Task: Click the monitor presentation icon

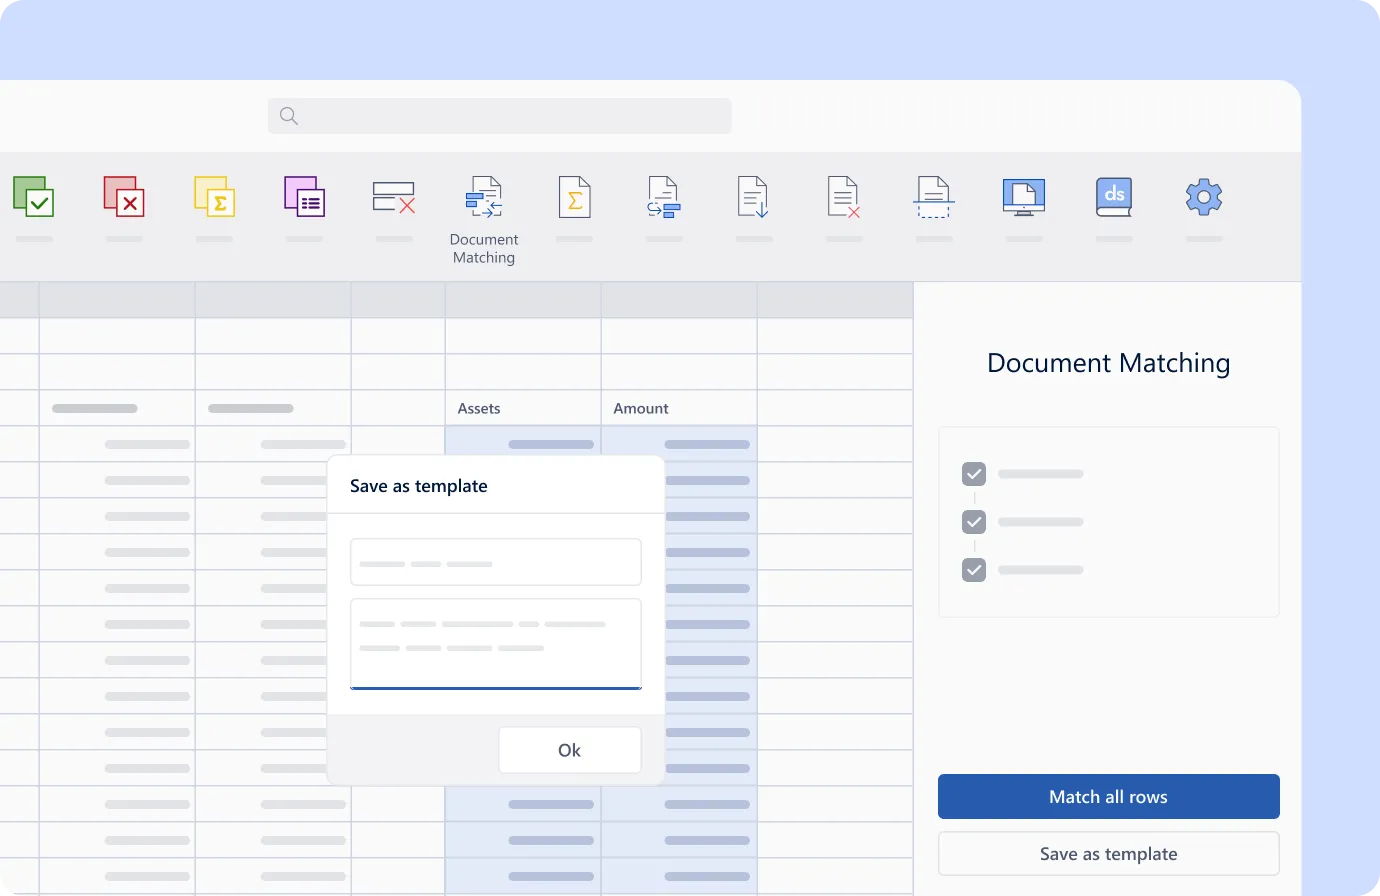Action: tap(1023, 197)
